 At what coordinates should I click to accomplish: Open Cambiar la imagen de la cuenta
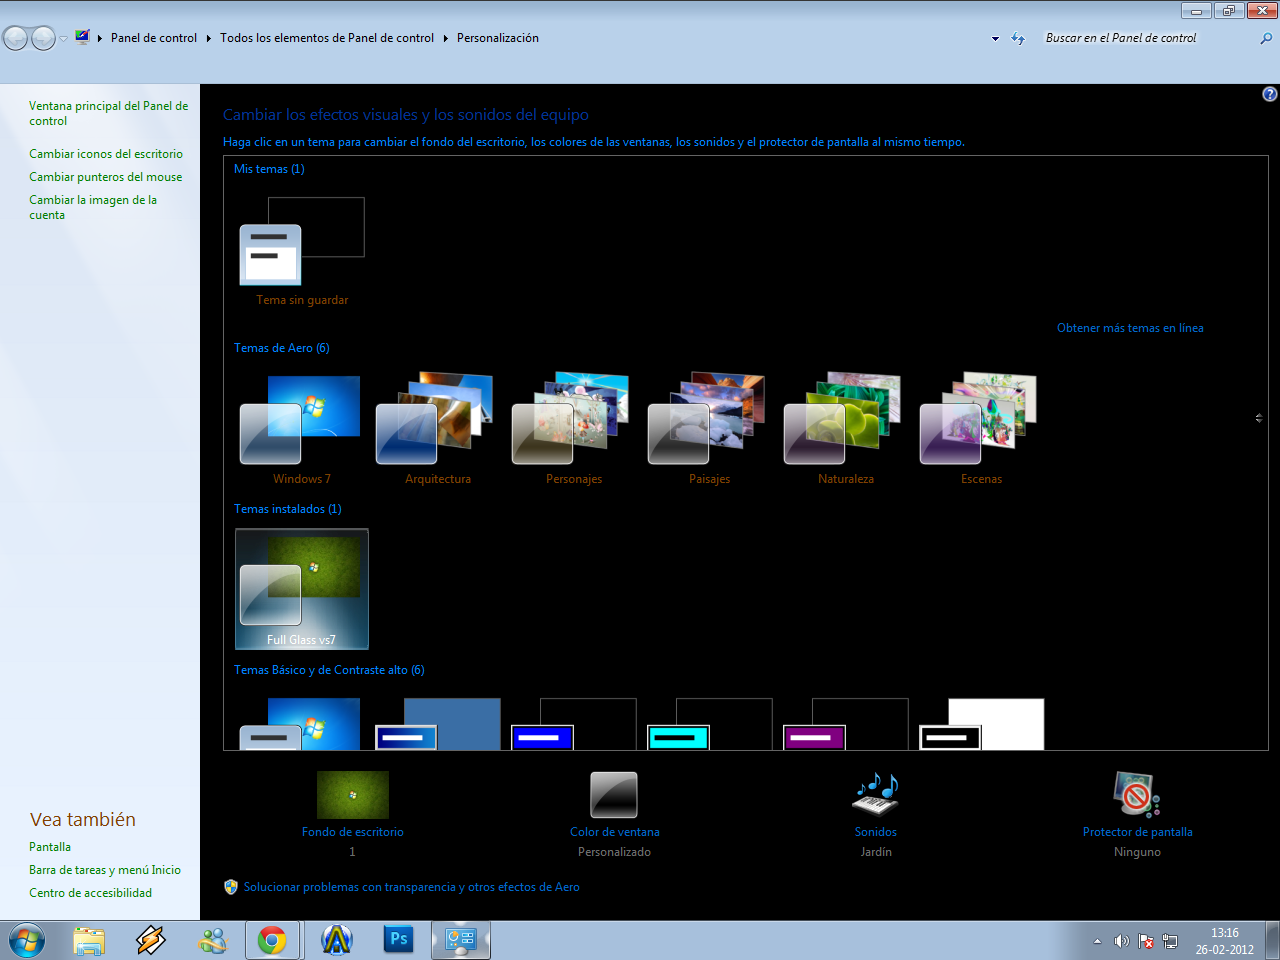point(93,207)
